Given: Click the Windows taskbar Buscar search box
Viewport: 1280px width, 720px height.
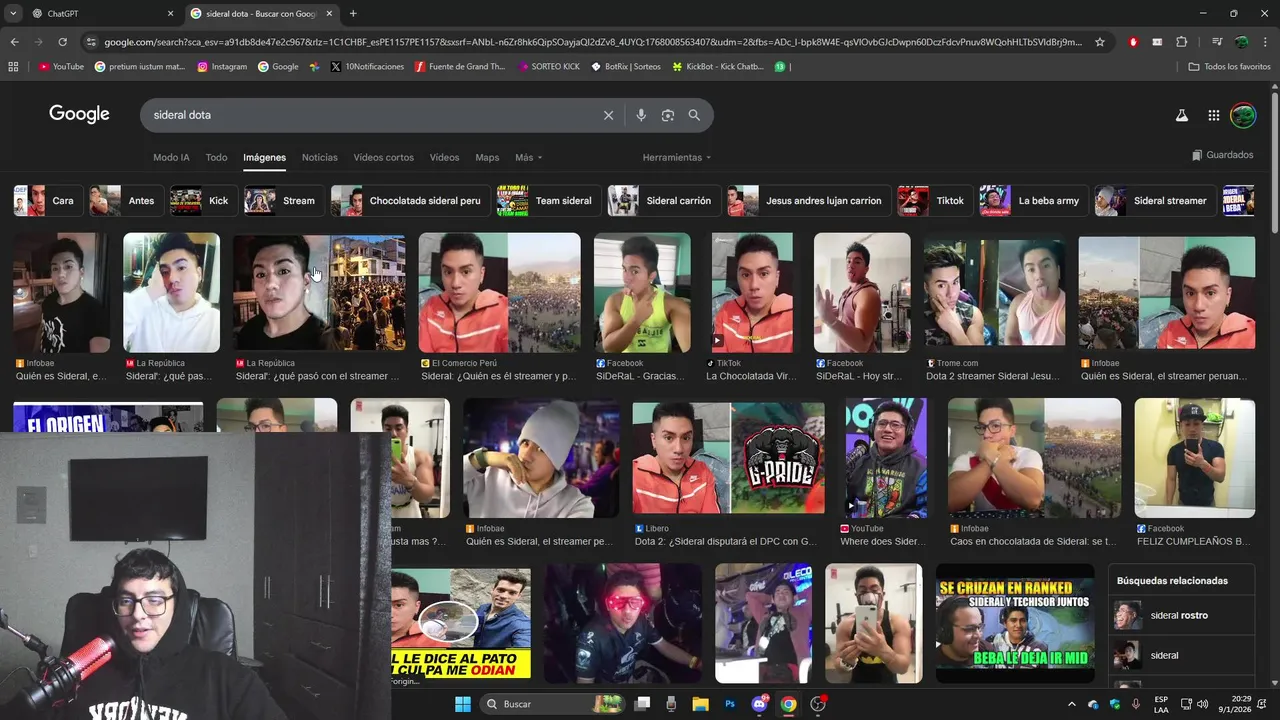Looking at the screenshot, I should (x=551, y=704).
